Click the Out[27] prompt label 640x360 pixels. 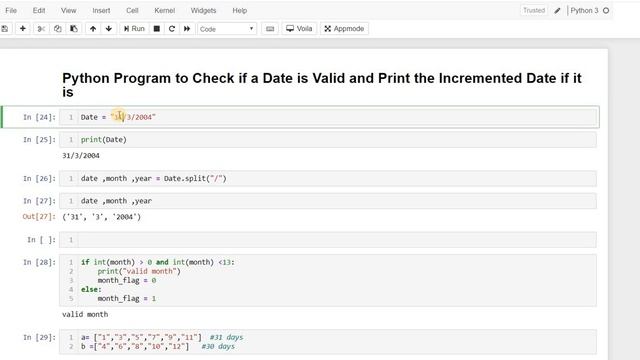39,217
